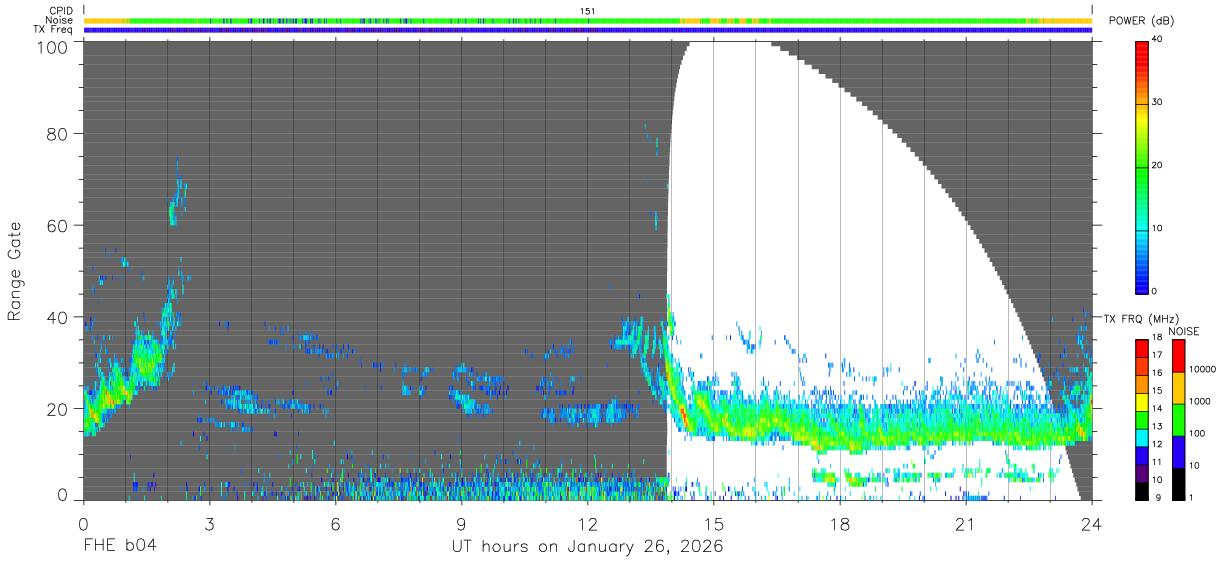Click the 40 tick on the power scale

tap(1156, 40)
